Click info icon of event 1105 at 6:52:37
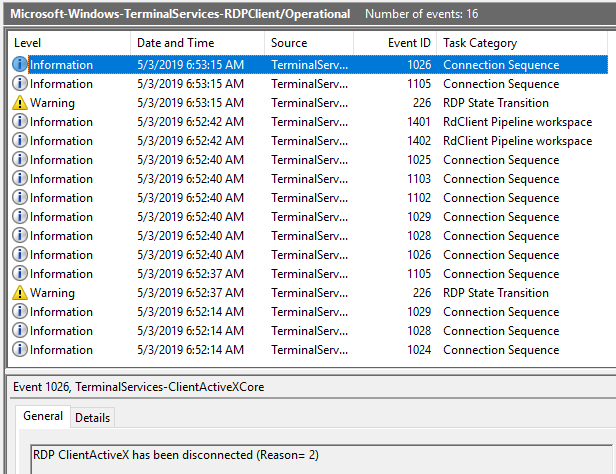 [x=20, y=273]
